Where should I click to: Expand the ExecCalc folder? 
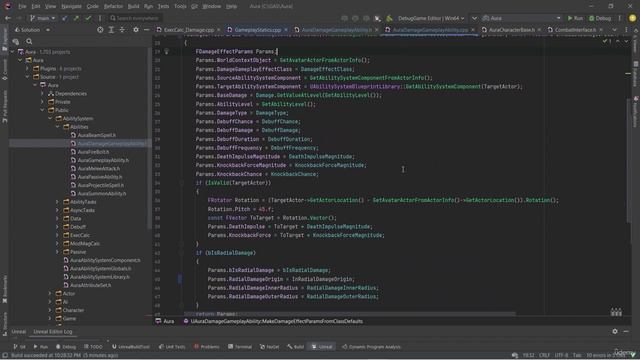pos(58,235)
